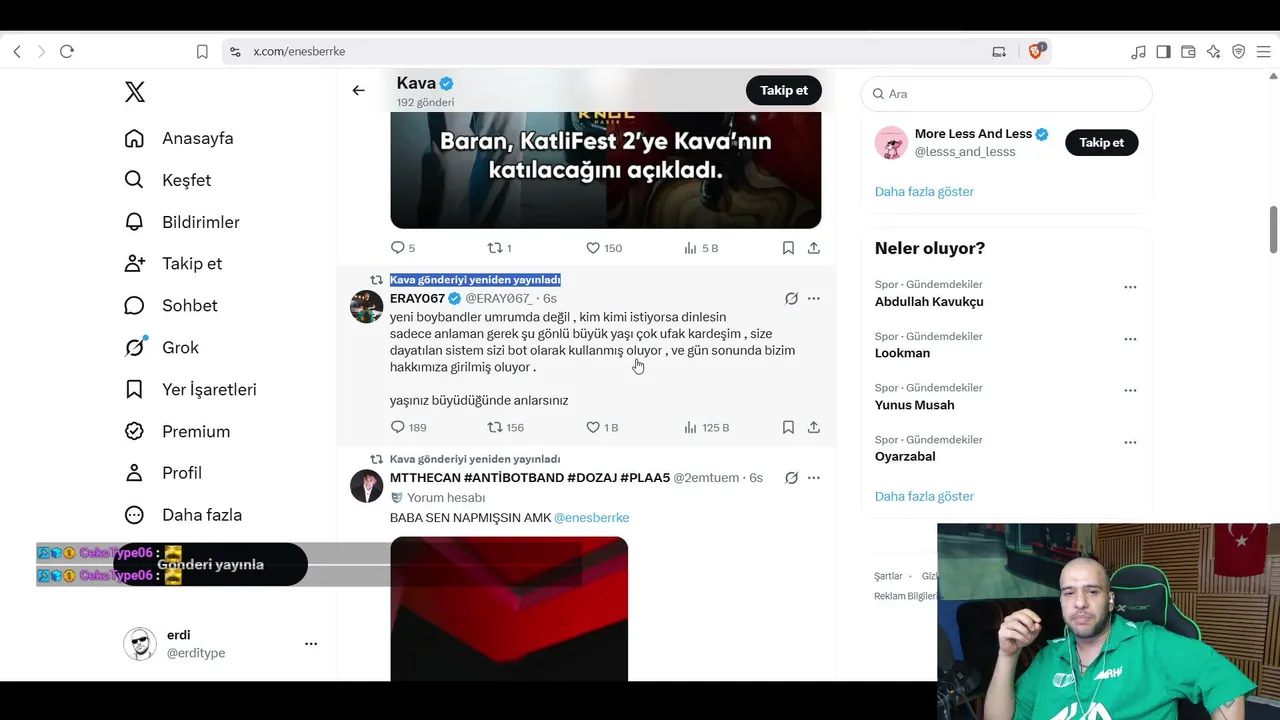
Task: Like the KatliFest post with 150 likes
Action: pos(604,248)
